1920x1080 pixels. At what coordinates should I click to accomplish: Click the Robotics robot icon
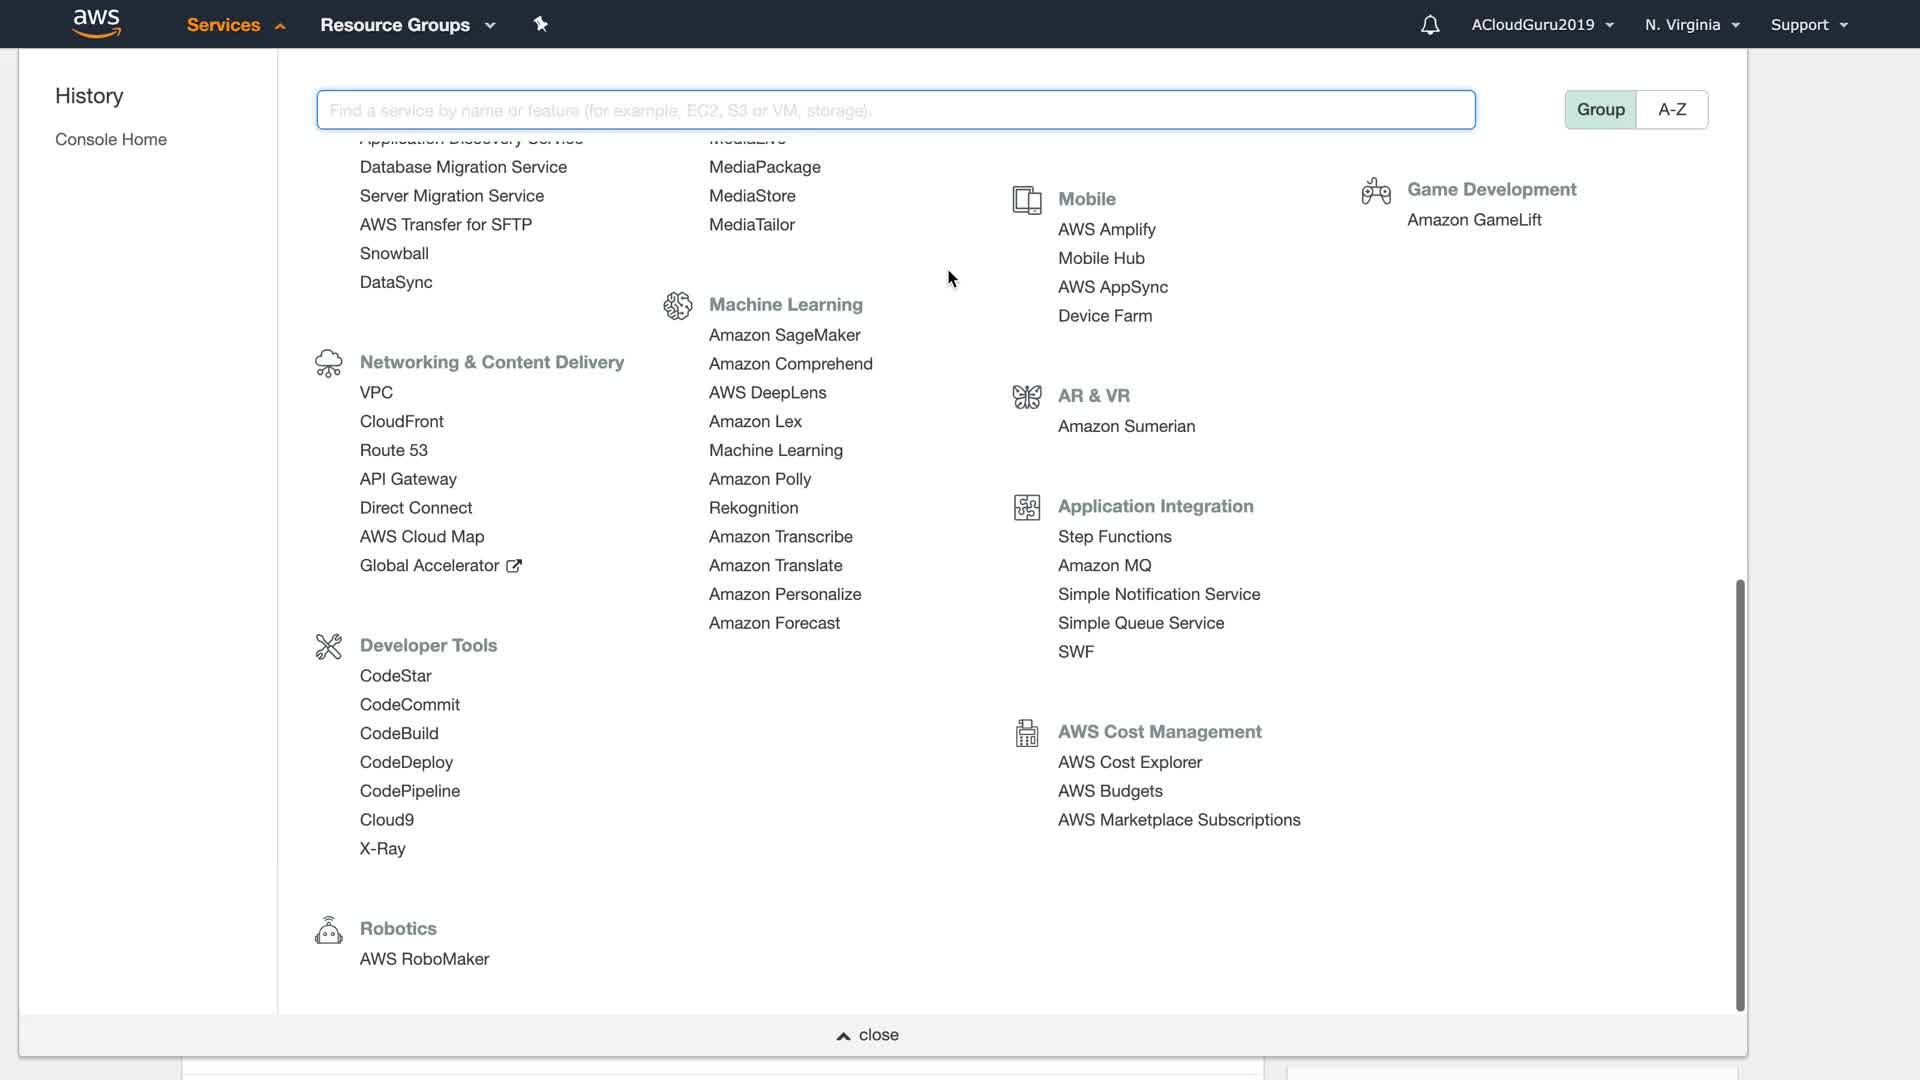pyautogui.click(x=329, y=930)
